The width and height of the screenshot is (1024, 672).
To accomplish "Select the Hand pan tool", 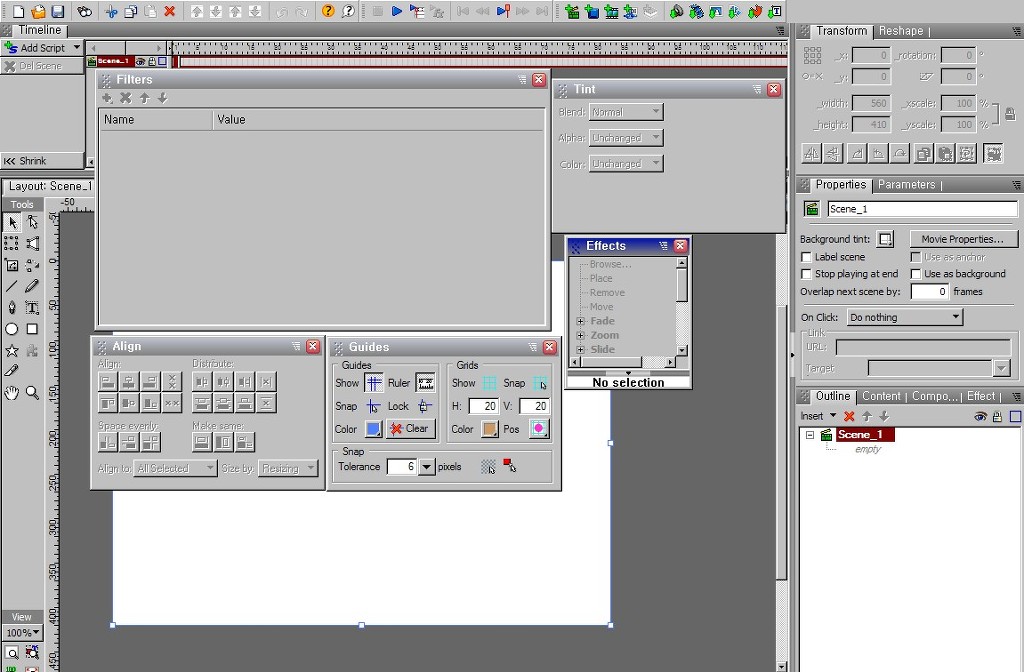I will pyautogui.click(x=12, y=392).
